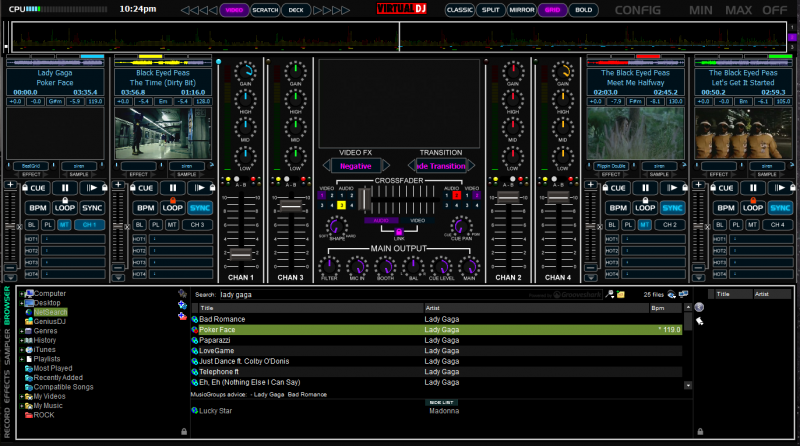This screenshot has height=446, width=800.
Task: Click the folder icon next to search bar
Action: pyautogui.click(x=620, y=294)
